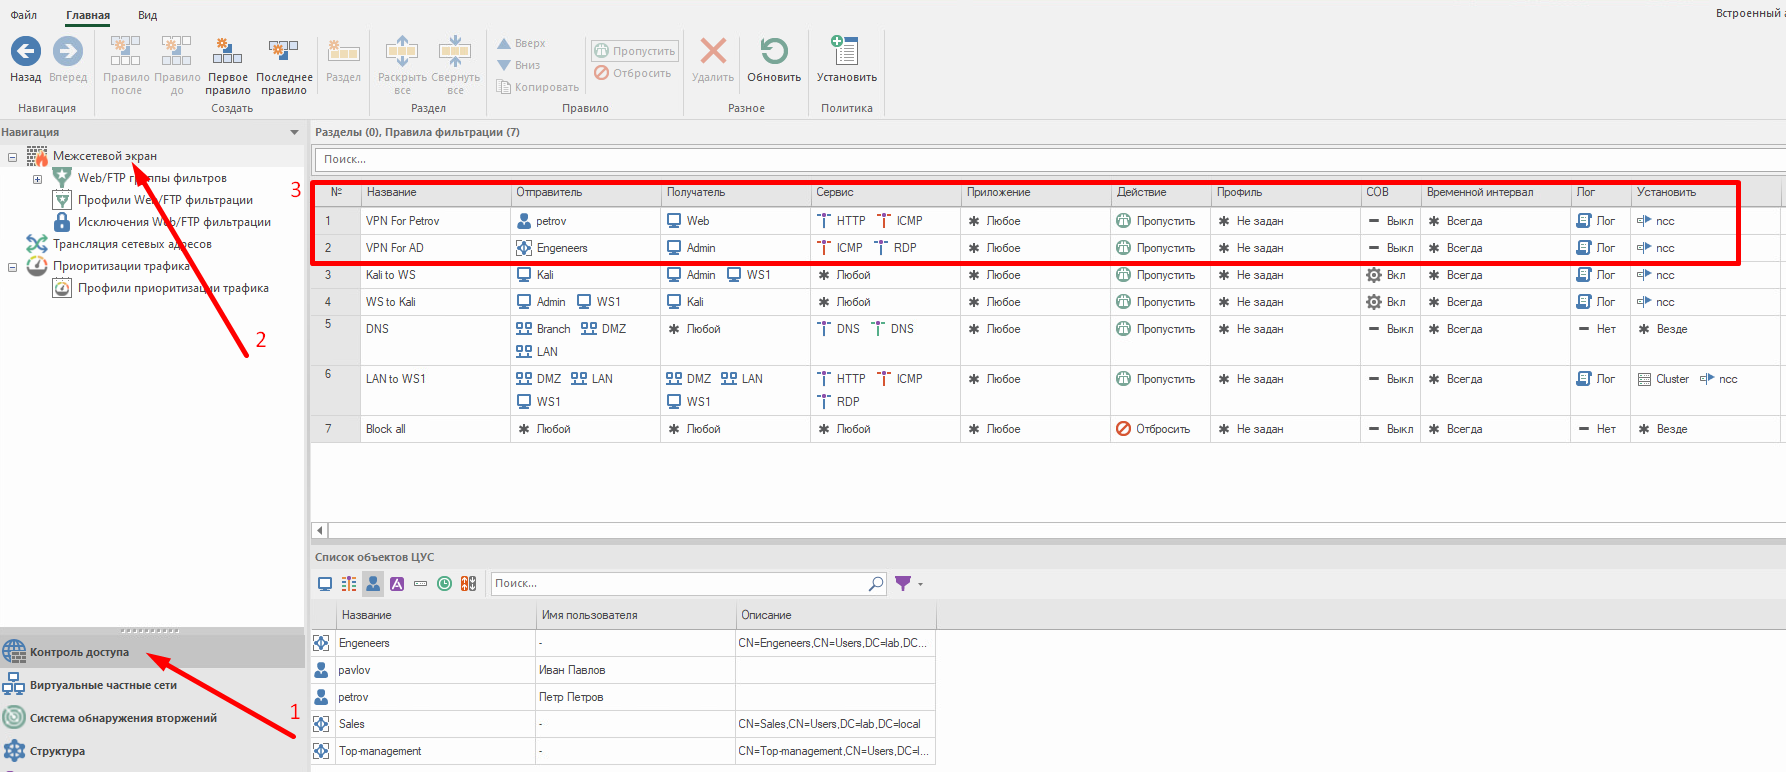Click the dashed rectangle icon in the ЦУС toolbar
1786x772 pixels.
pos(420,584)
